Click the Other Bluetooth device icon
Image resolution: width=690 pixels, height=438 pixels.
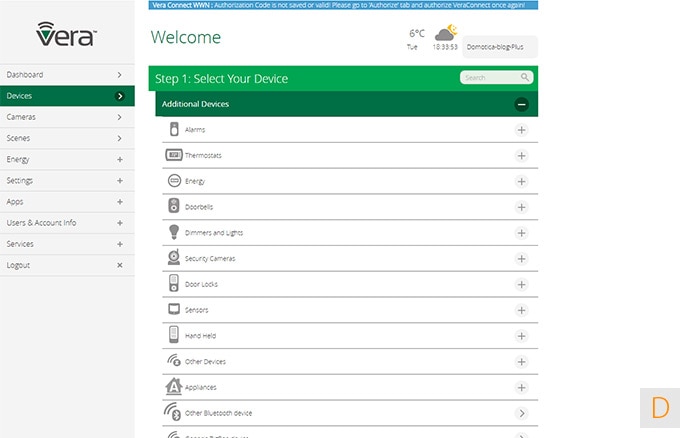tap(172, 412)
